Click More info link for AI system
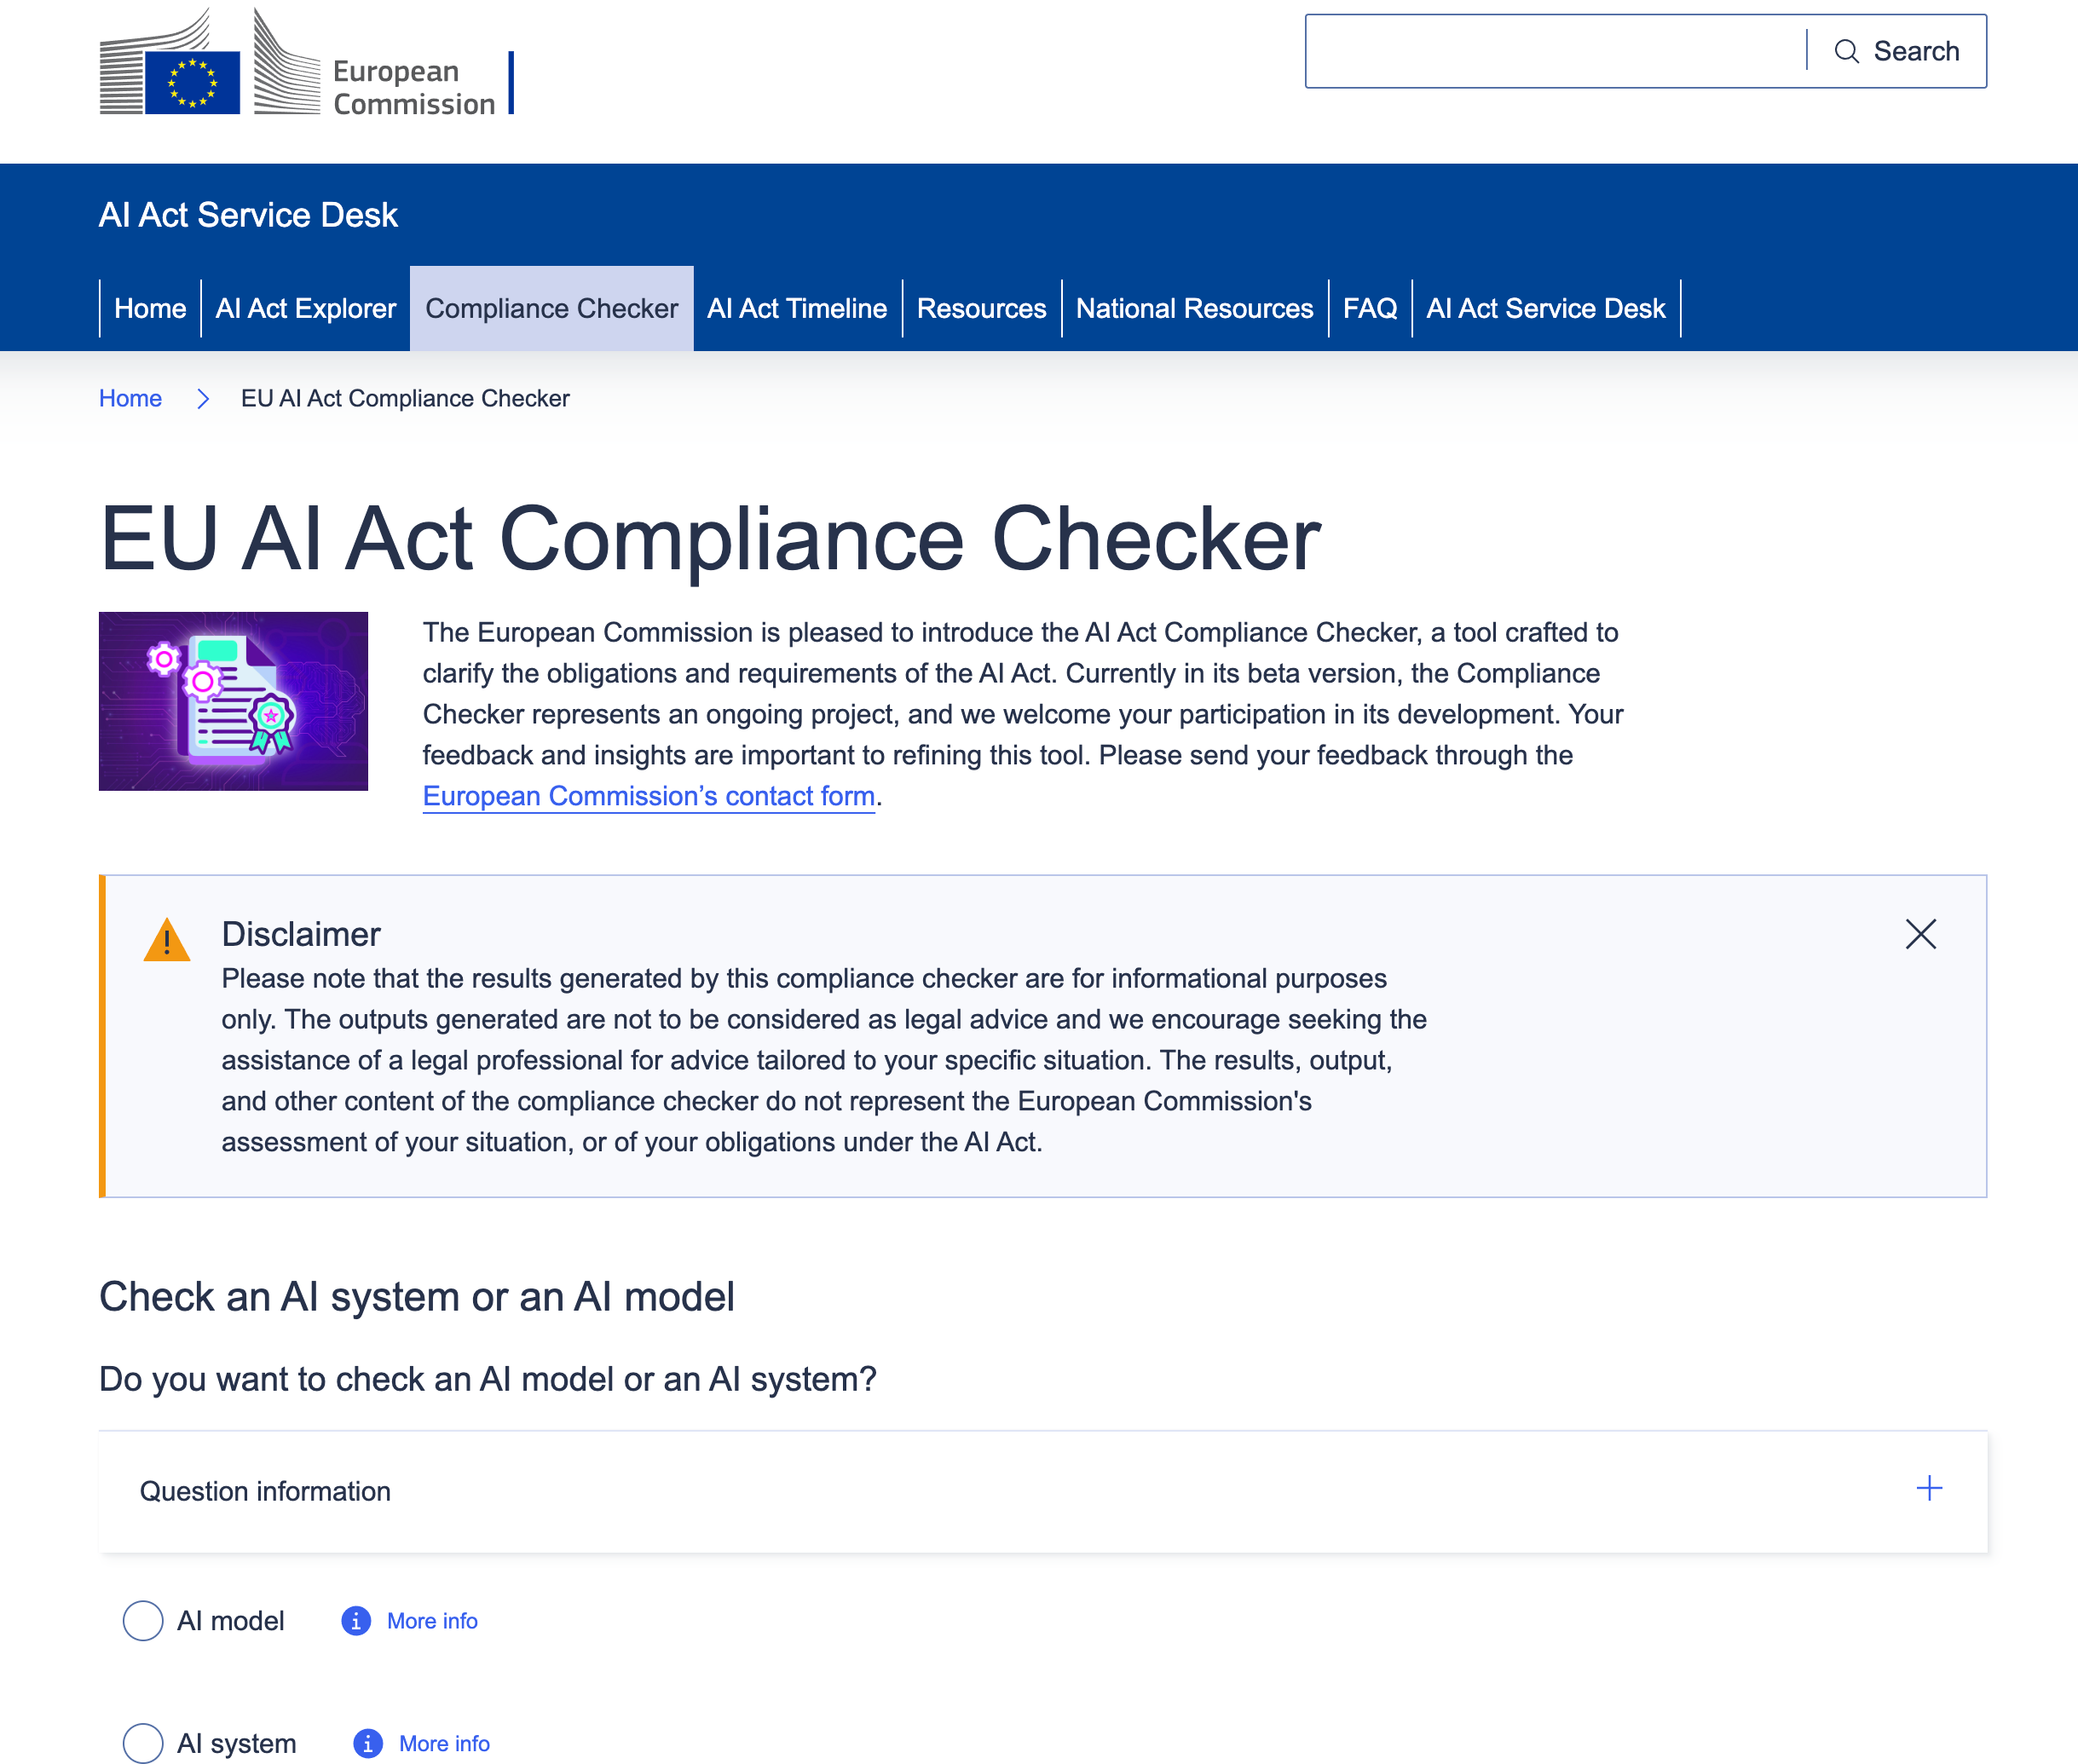2078x1764 pixels. click(444, 1743)
